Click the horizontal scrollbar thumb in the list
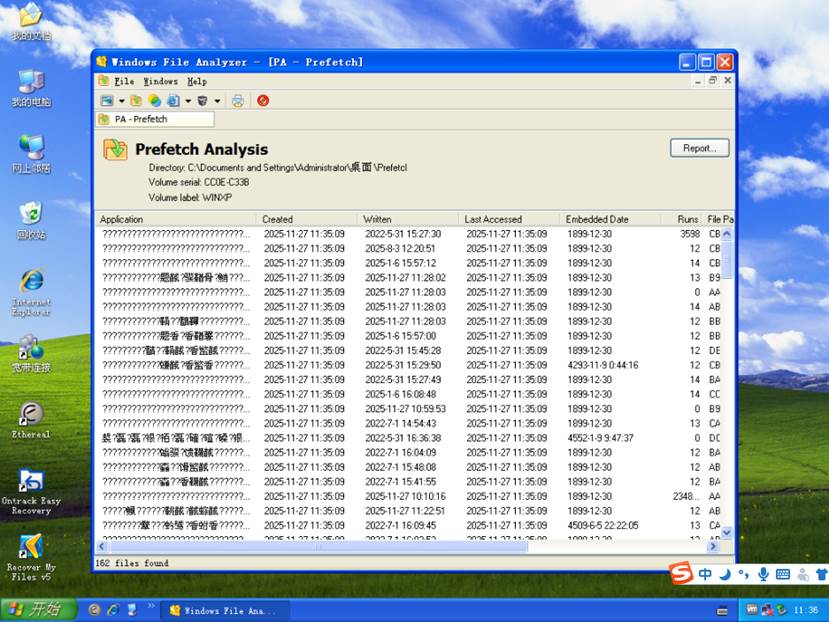829x622 pixels. pyautogui.click(x=318, y=546)
